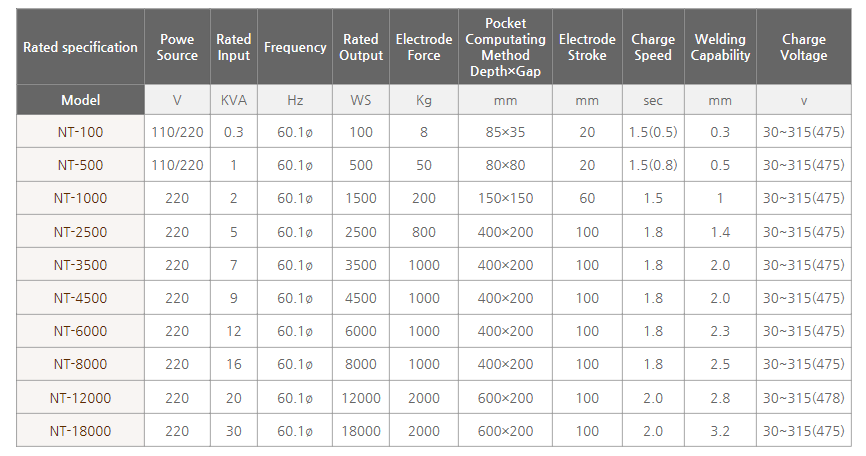
Task: Select rated input value 30
Action: coord(234,431)
